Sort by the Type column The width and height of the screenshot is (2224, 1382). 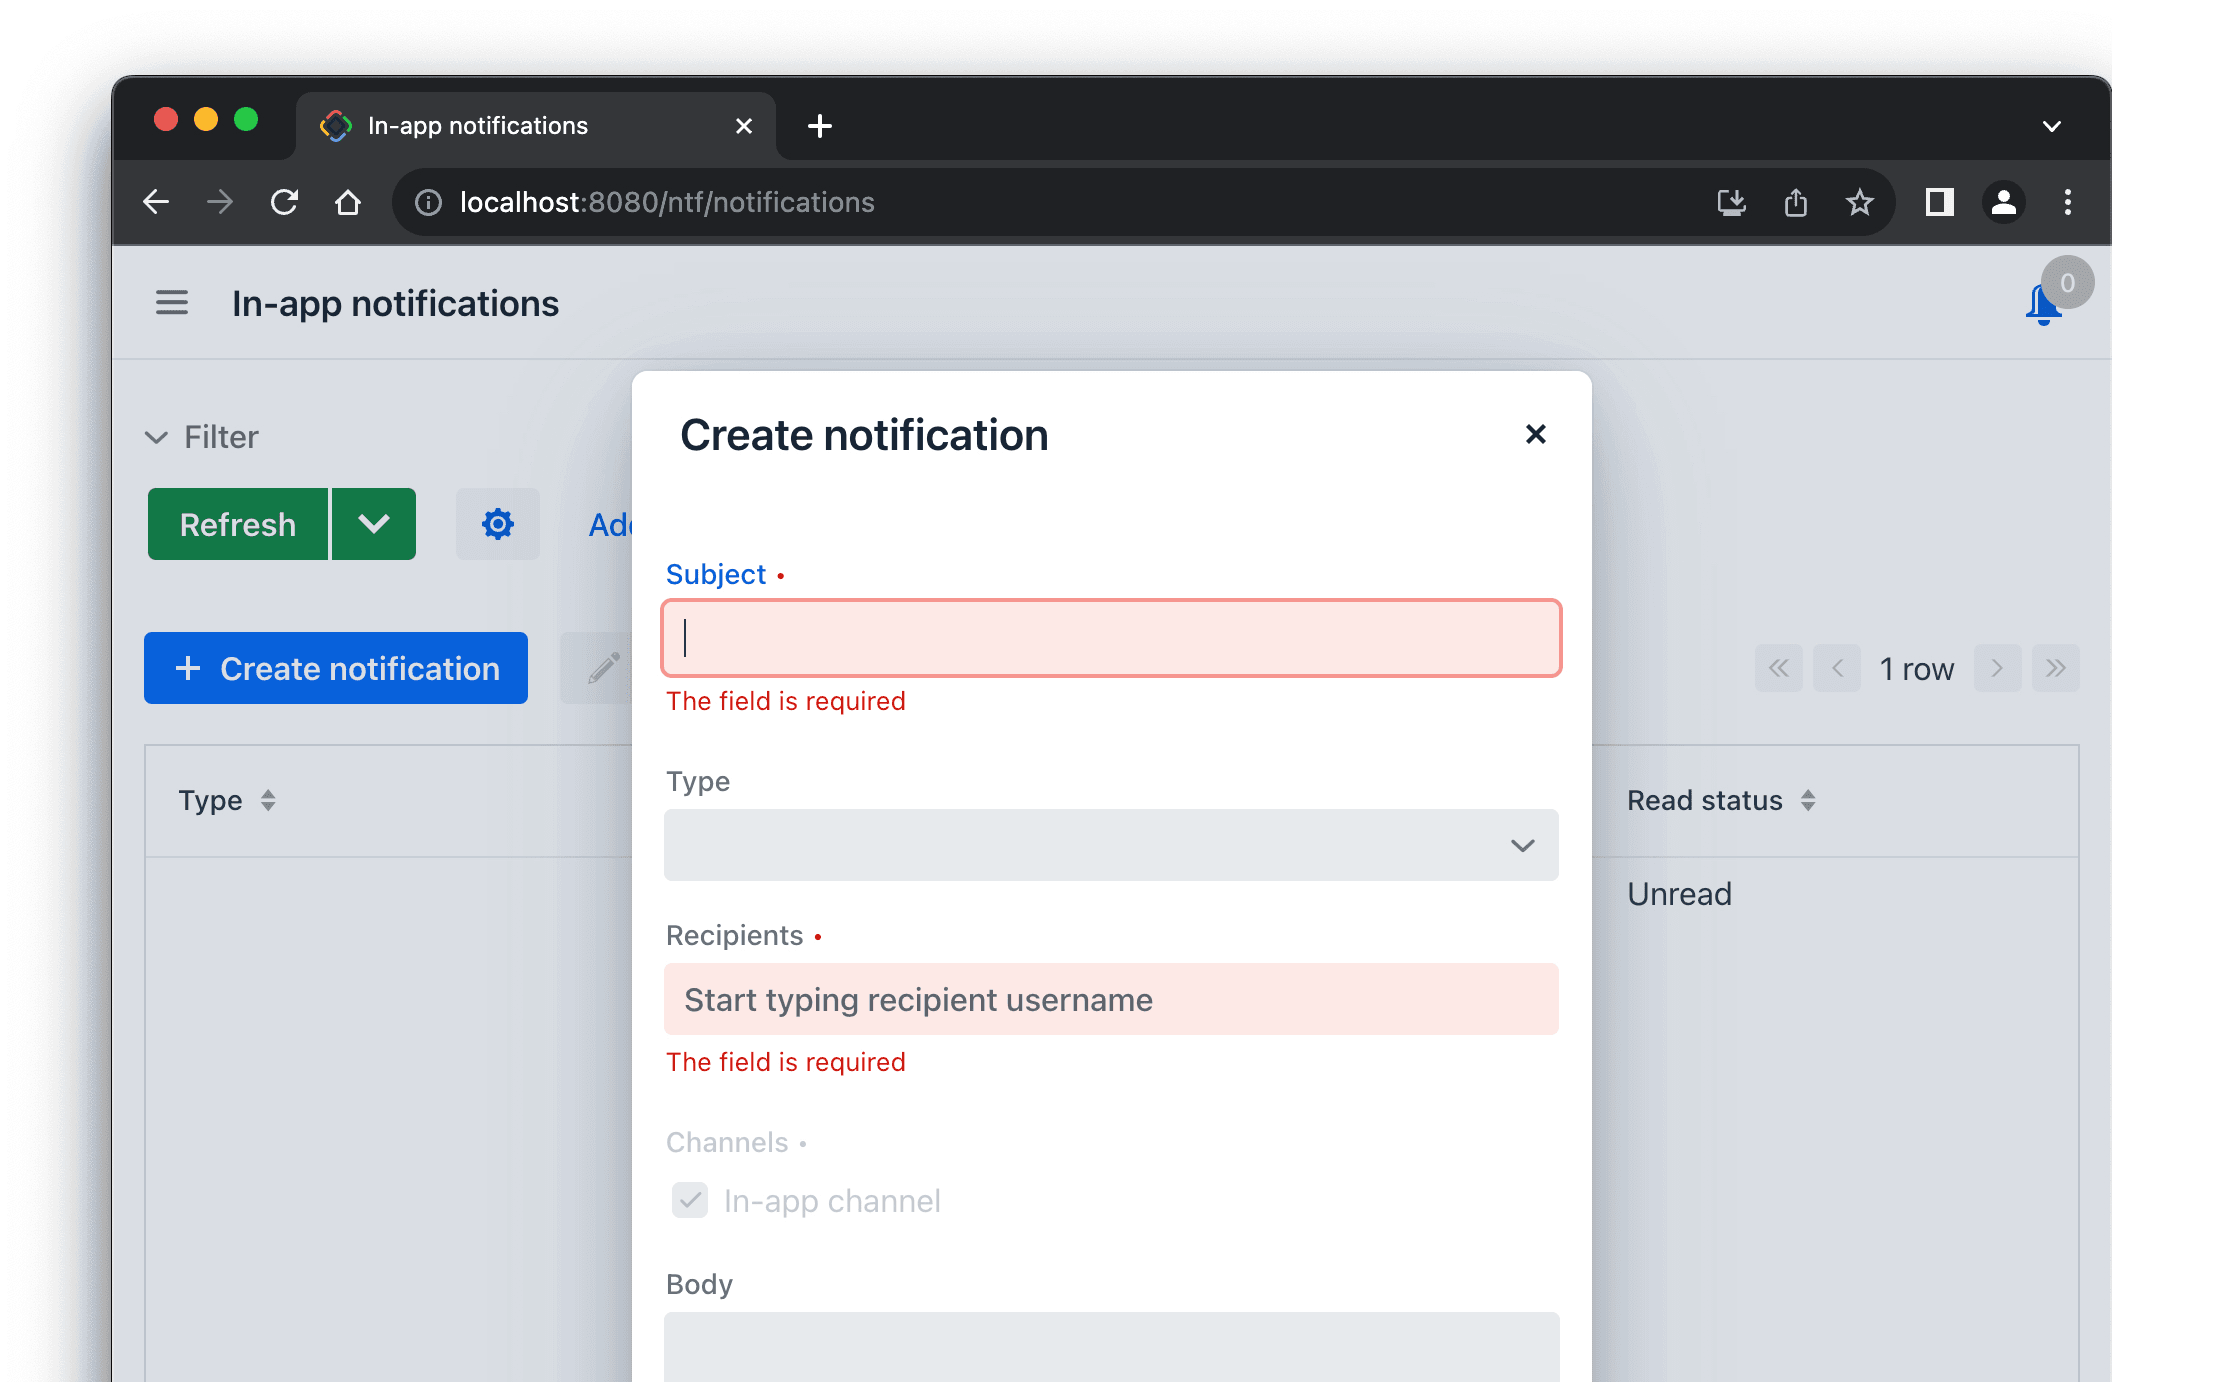pos(268,801)
